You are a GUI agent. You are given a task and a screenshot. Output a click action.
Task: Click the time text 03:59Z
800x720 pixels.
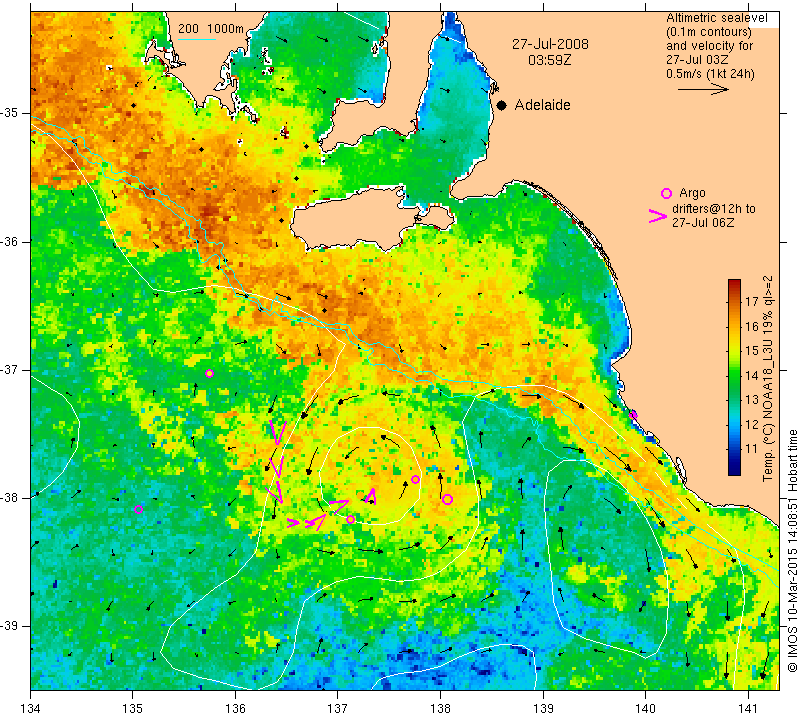click(549, 60)
